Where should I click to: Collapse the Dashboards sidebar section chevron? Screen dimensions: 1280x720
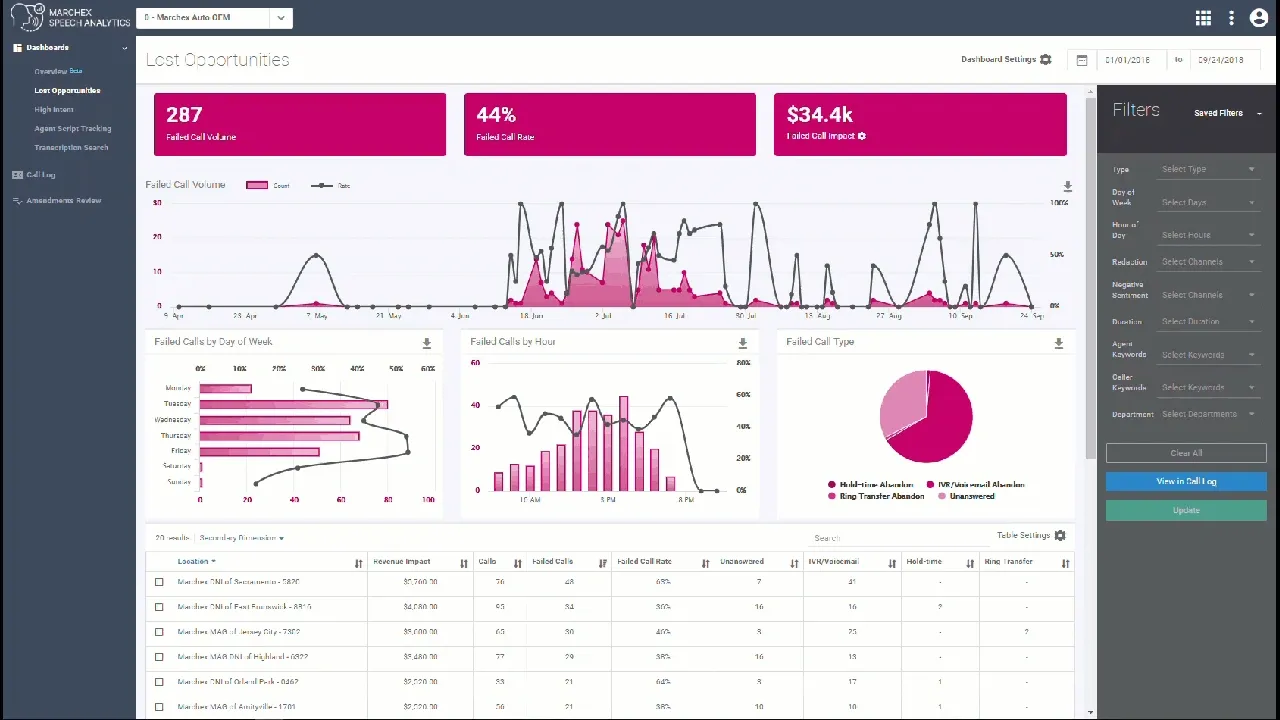(x=125, y=48)
